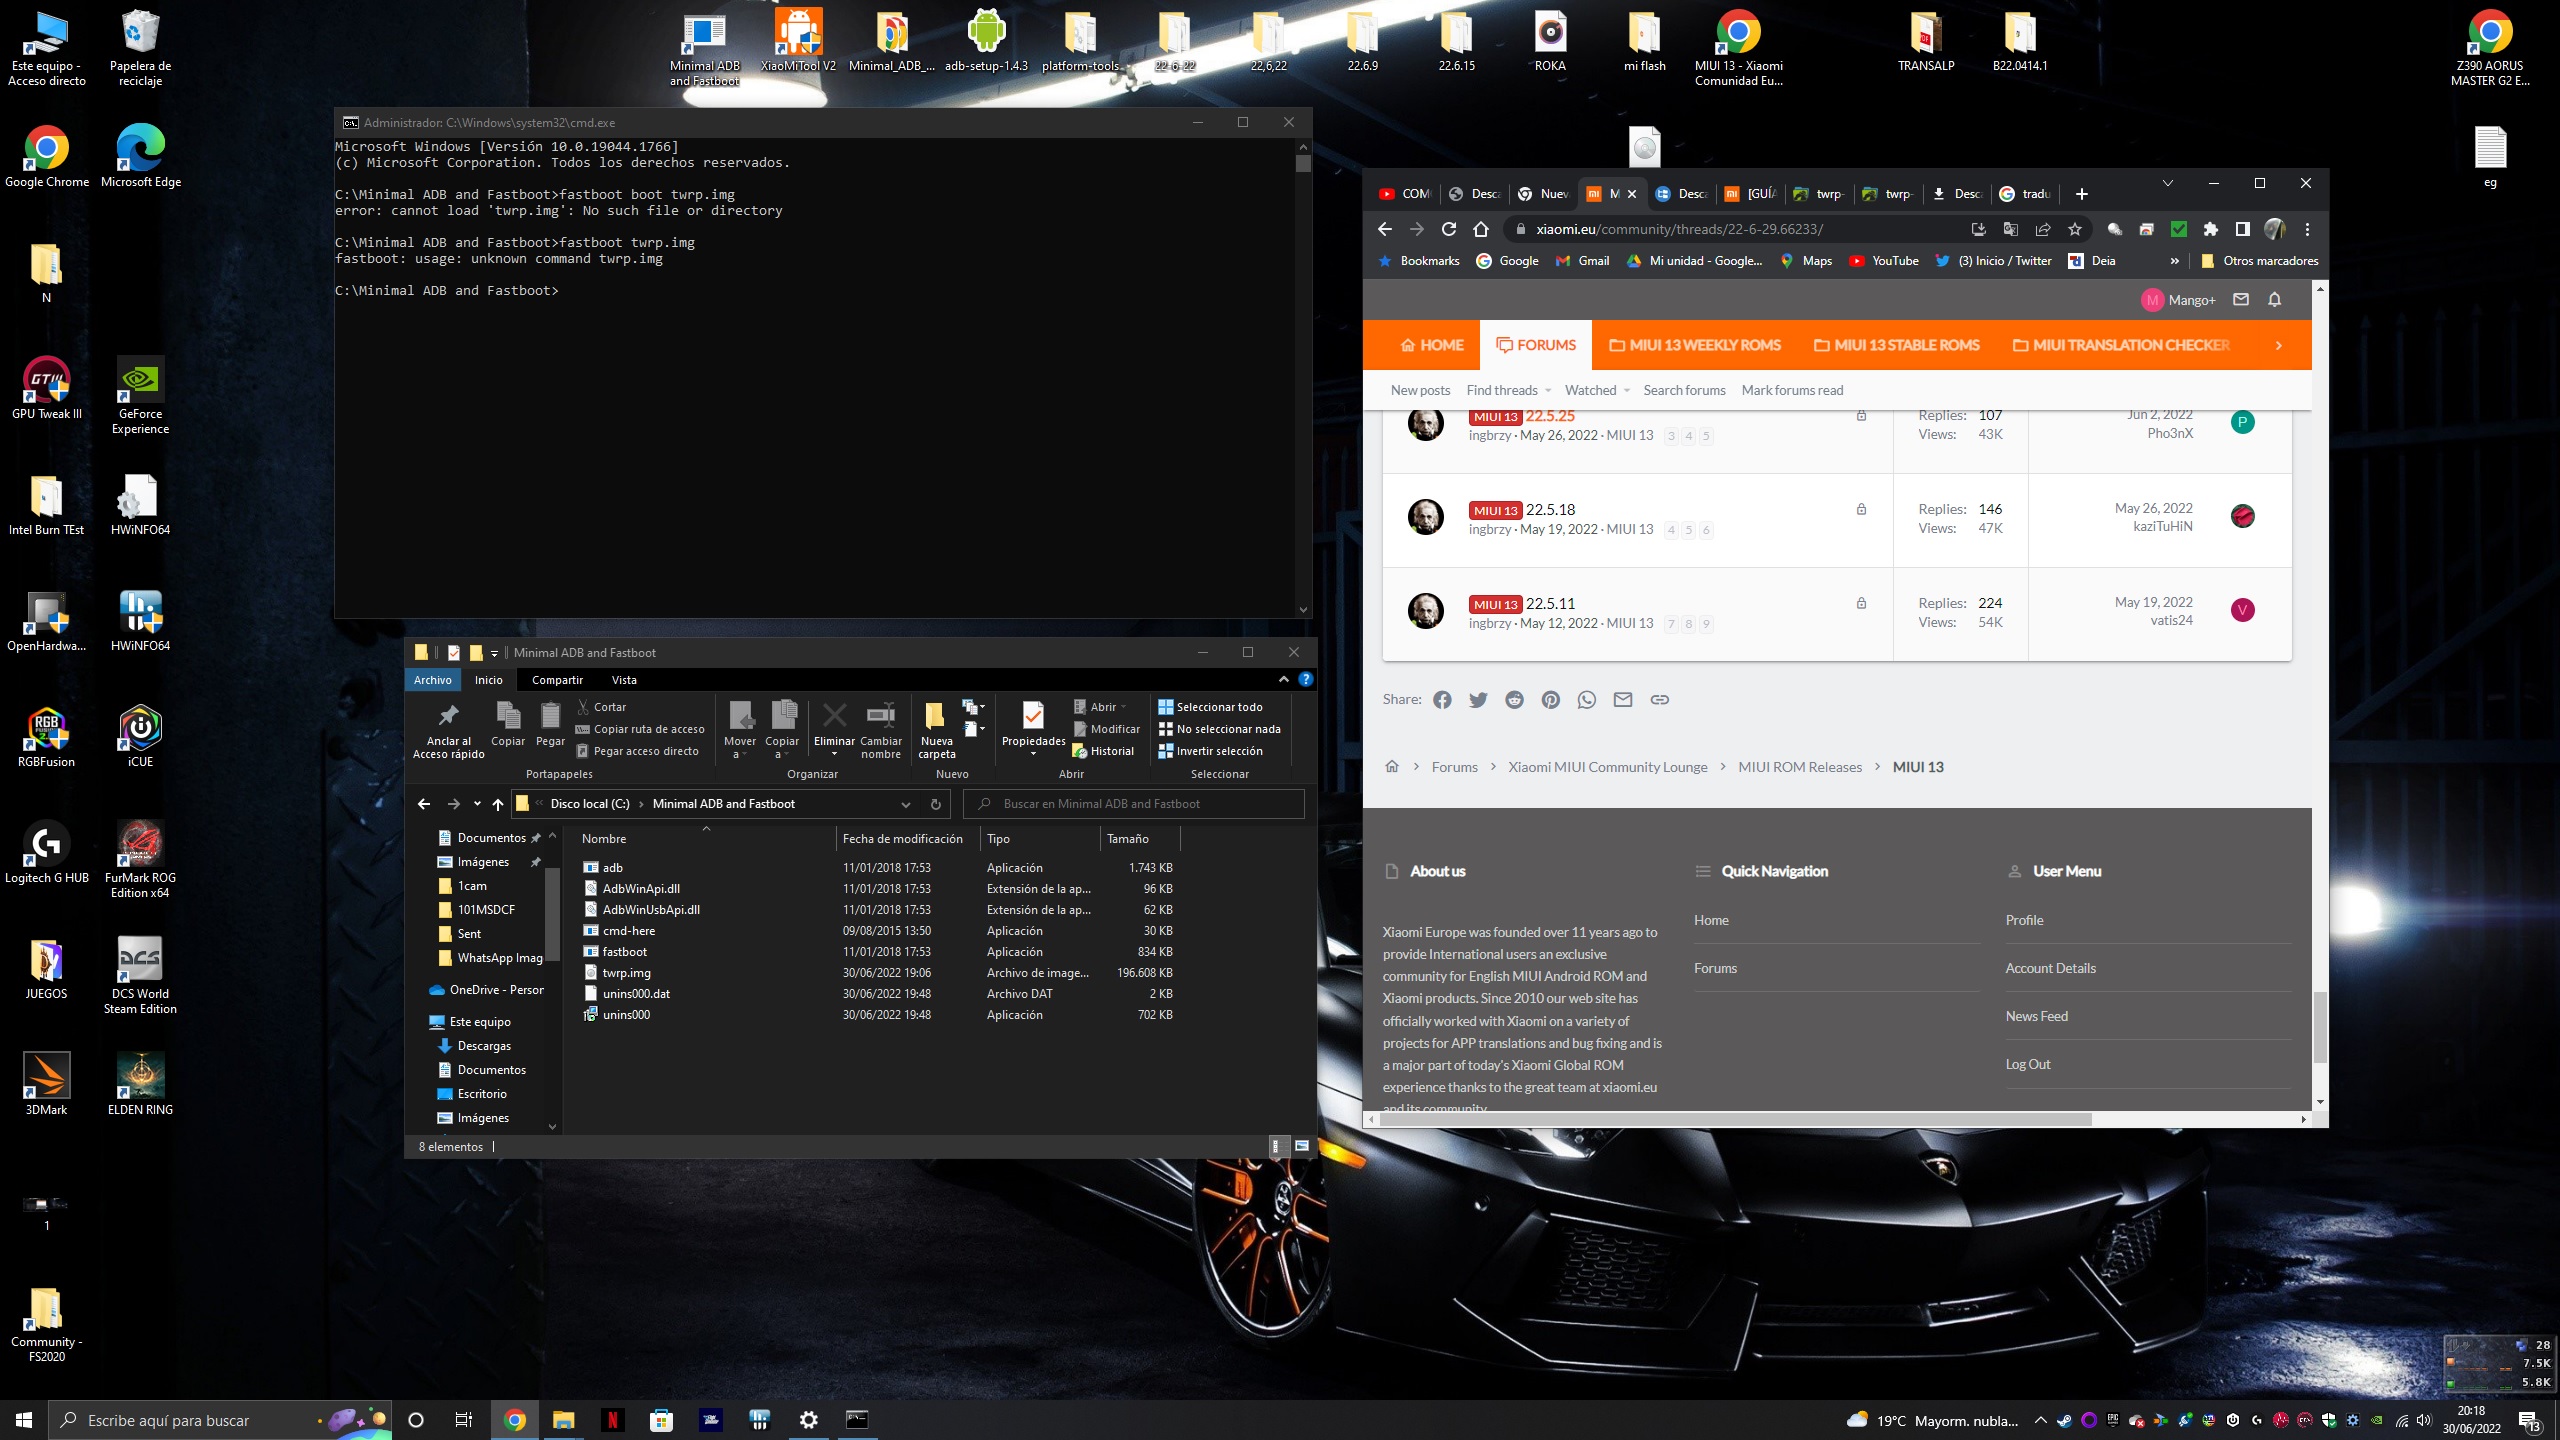2560x1440 pixels.
Task: Click Log Out in User Menu
Action: pyautogui.click(x=2028, y=1064)
